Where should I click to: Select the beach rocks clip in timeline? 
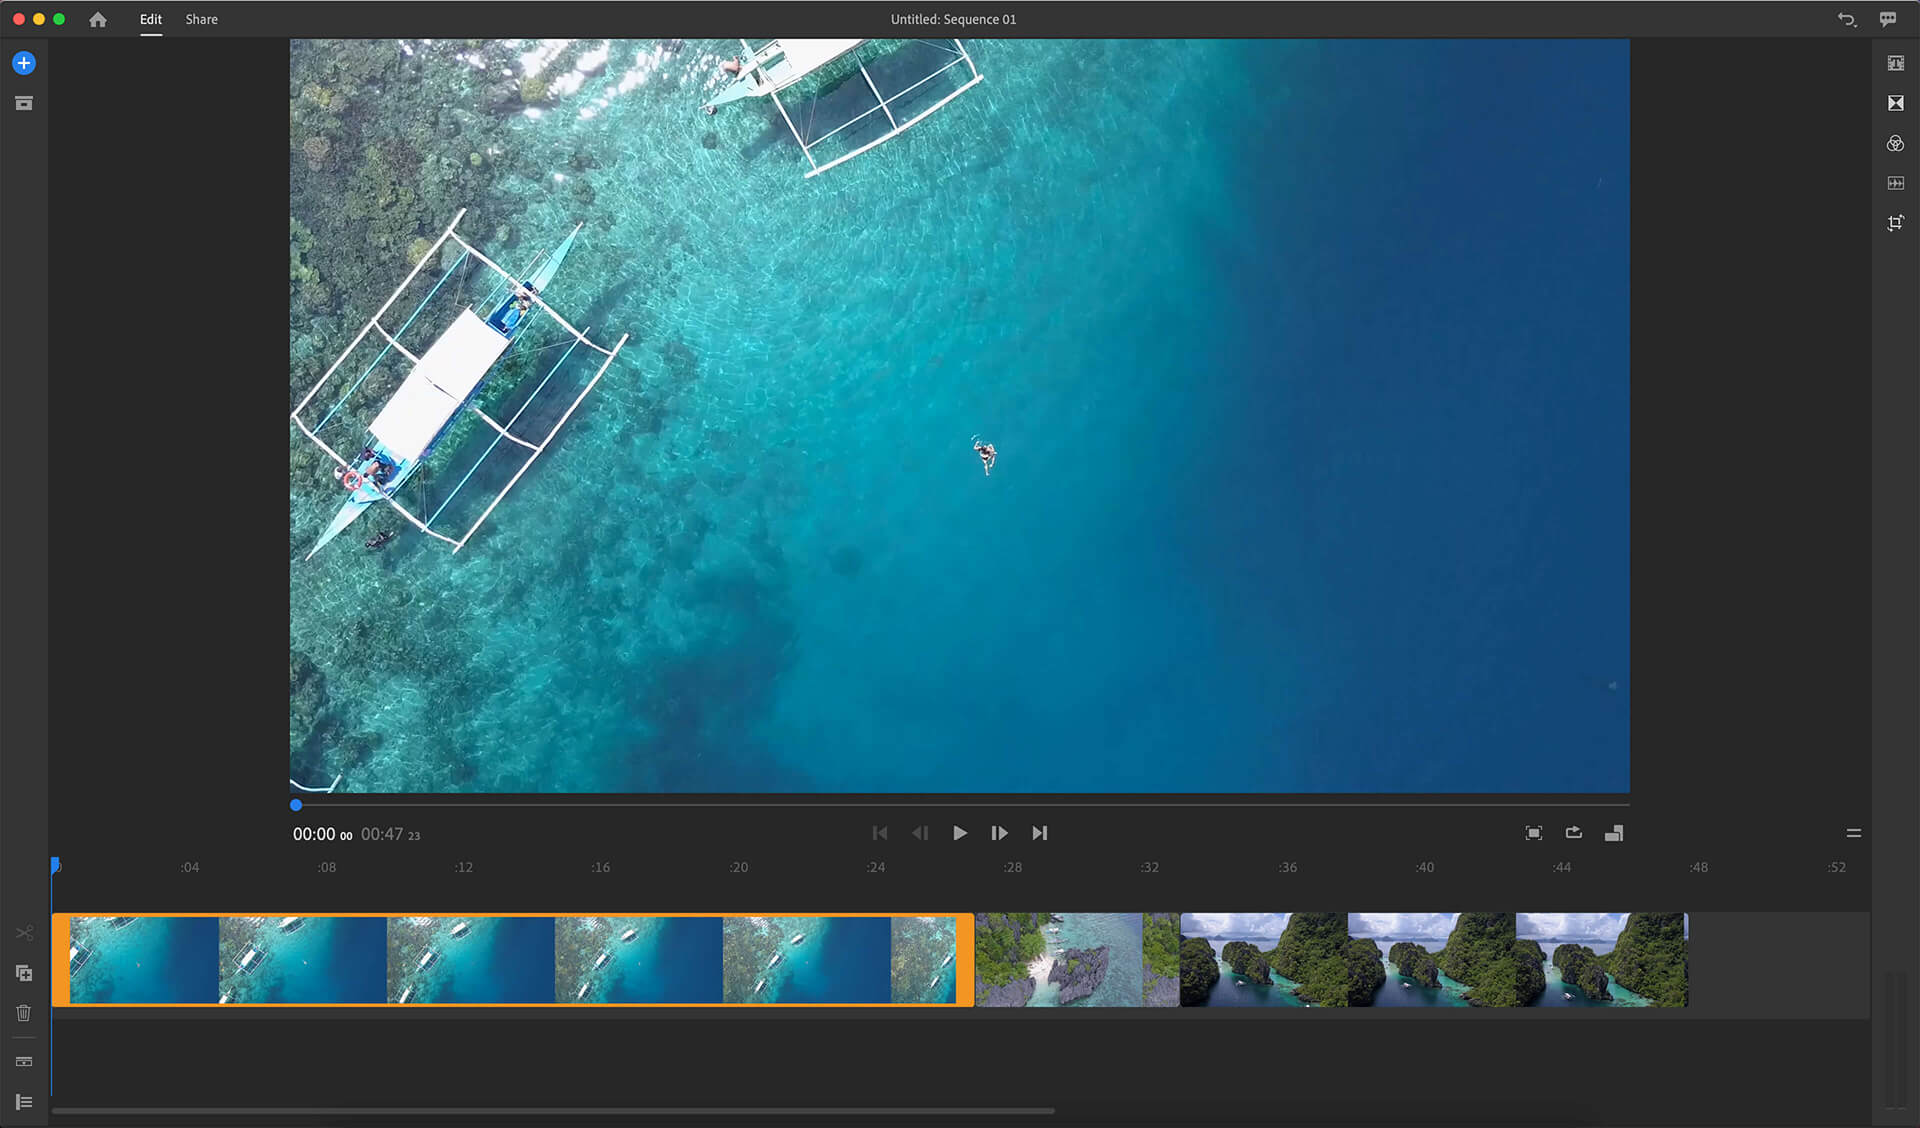pyautogui.click(x=1077, y=959)
